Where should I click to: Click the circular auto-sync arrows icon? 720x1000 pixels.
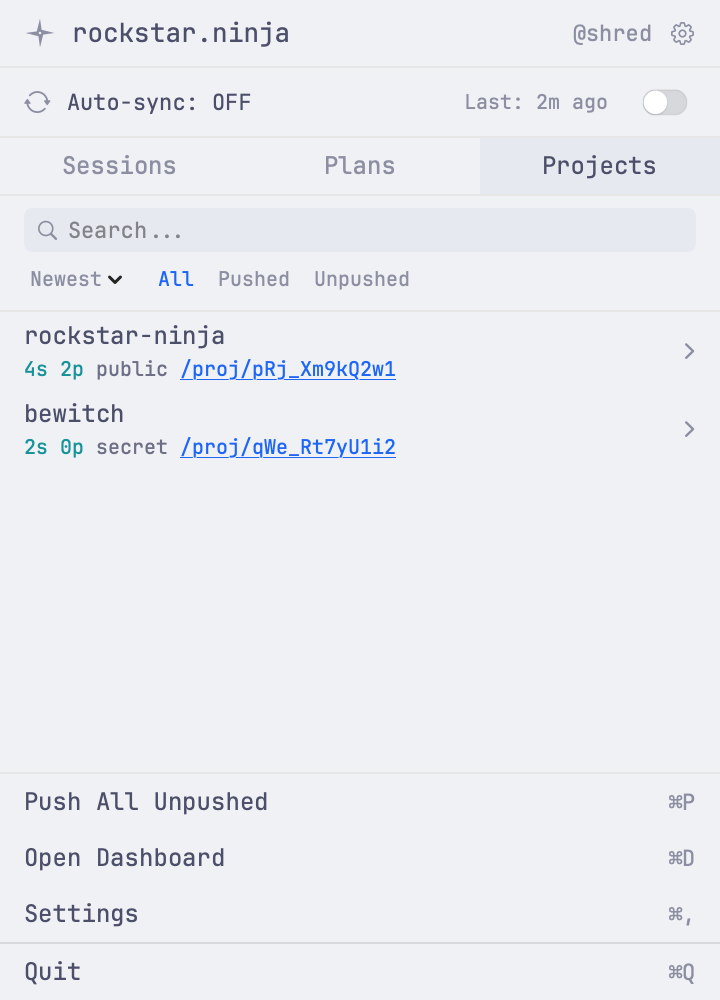click(37, 101)
